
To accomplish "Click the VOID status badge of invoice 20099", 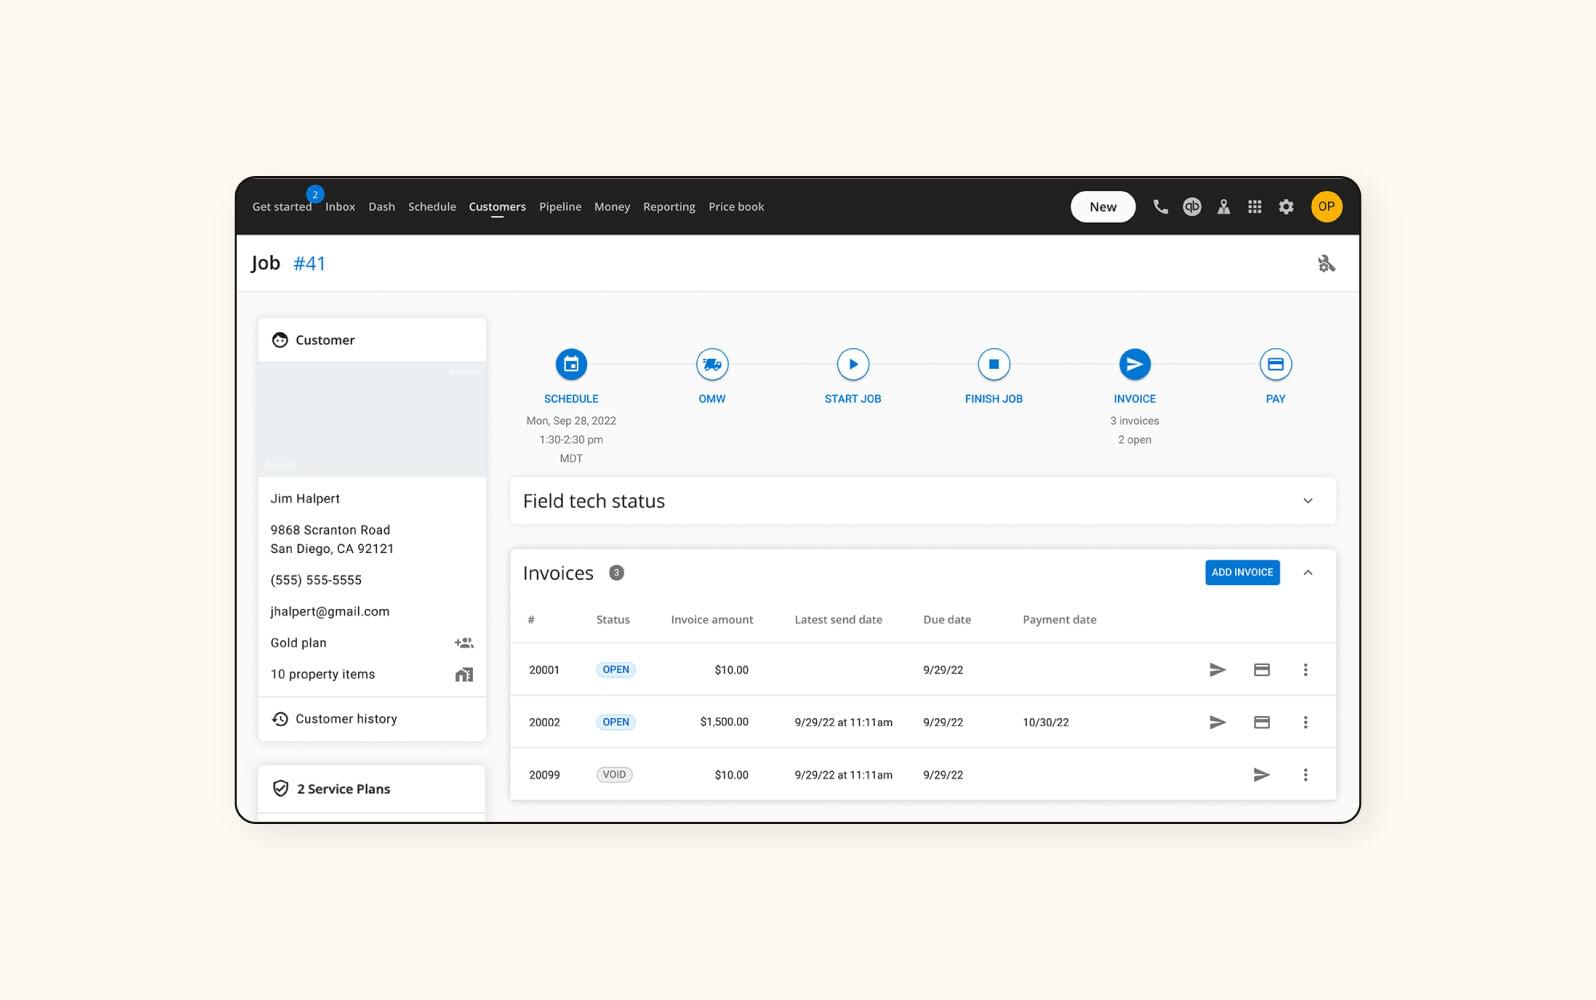I will pyautogui.click(x=614, y=775).
